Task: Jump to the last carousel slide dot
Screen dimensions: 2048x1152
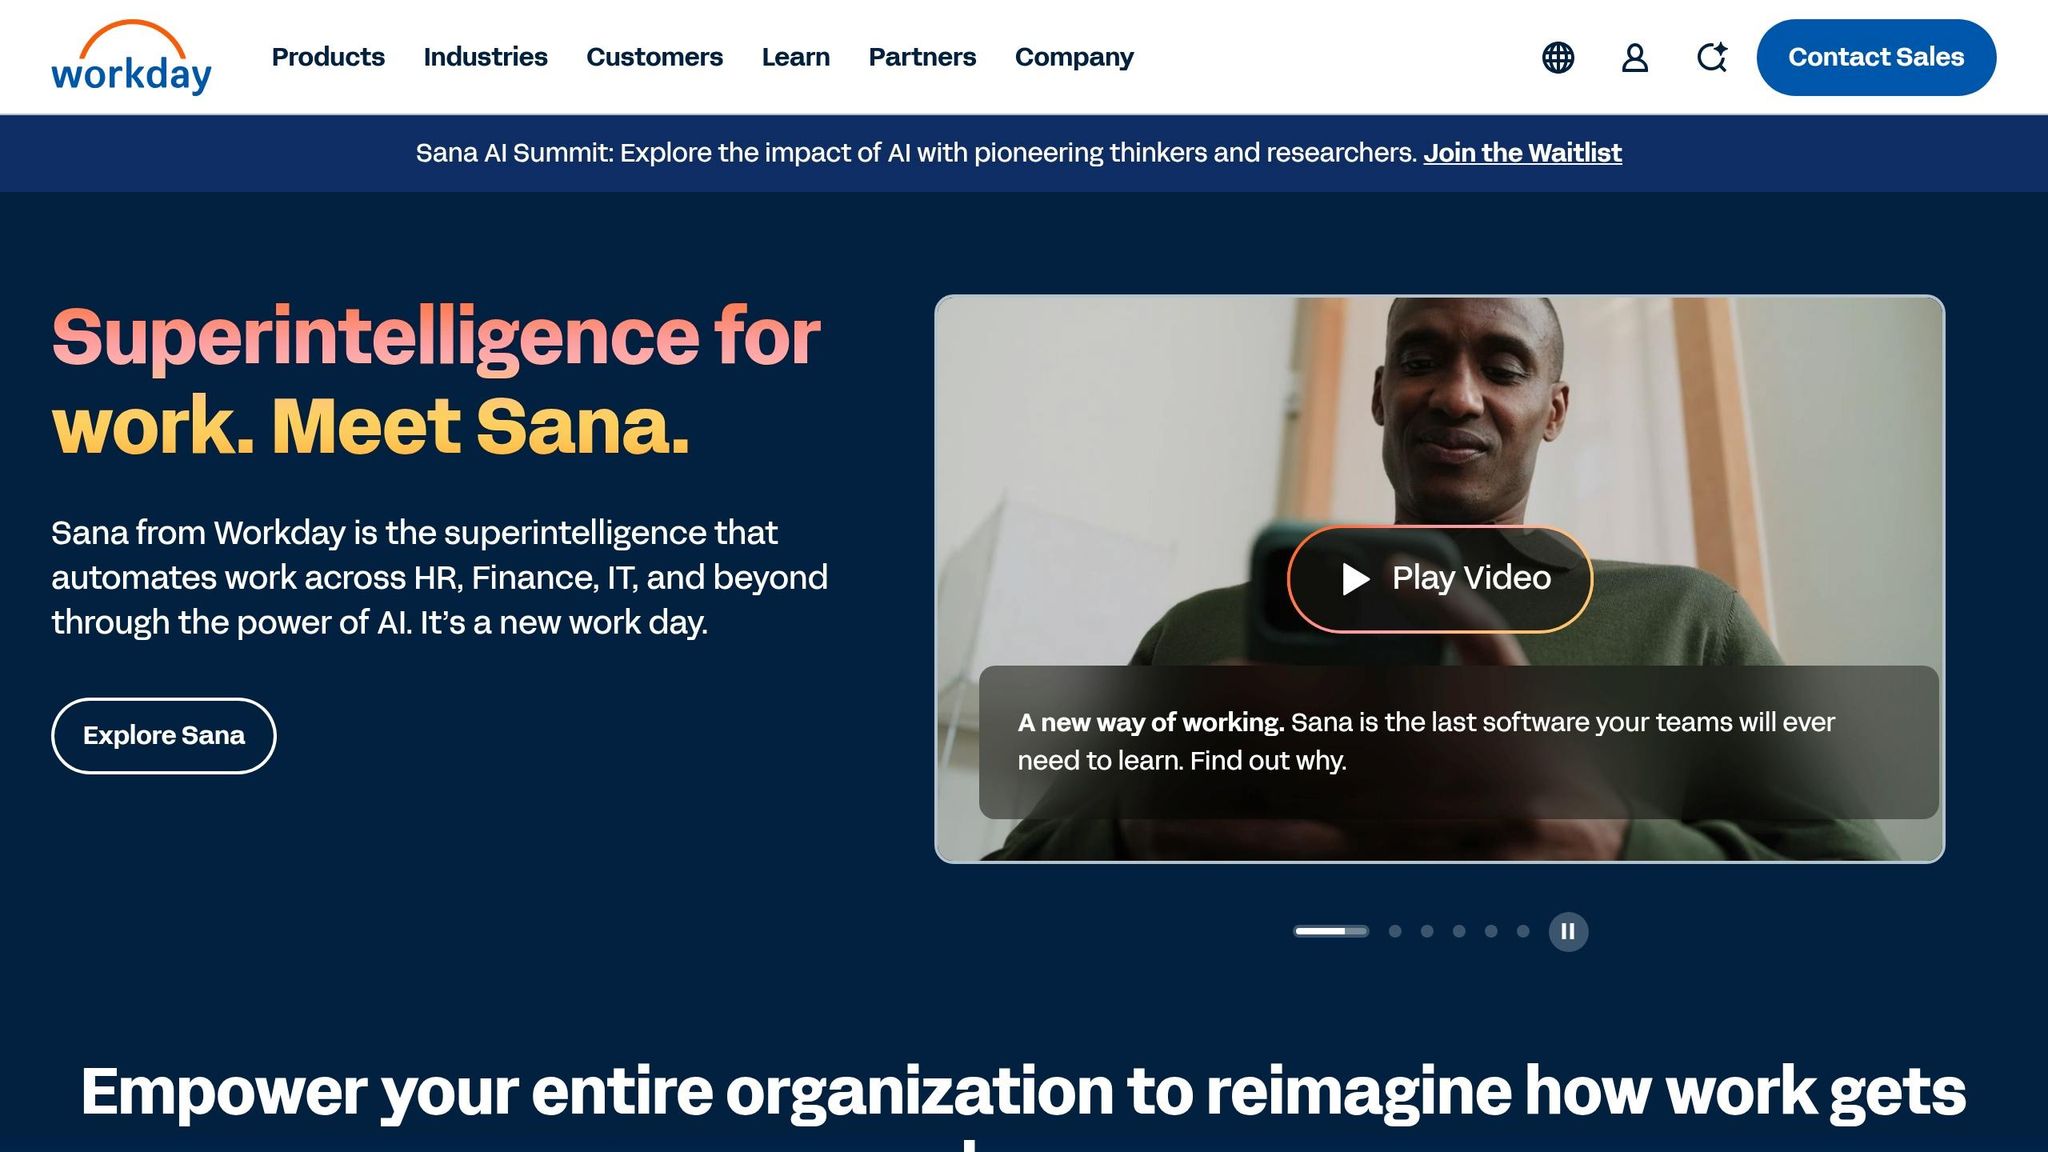Action: click(1523, 931)
